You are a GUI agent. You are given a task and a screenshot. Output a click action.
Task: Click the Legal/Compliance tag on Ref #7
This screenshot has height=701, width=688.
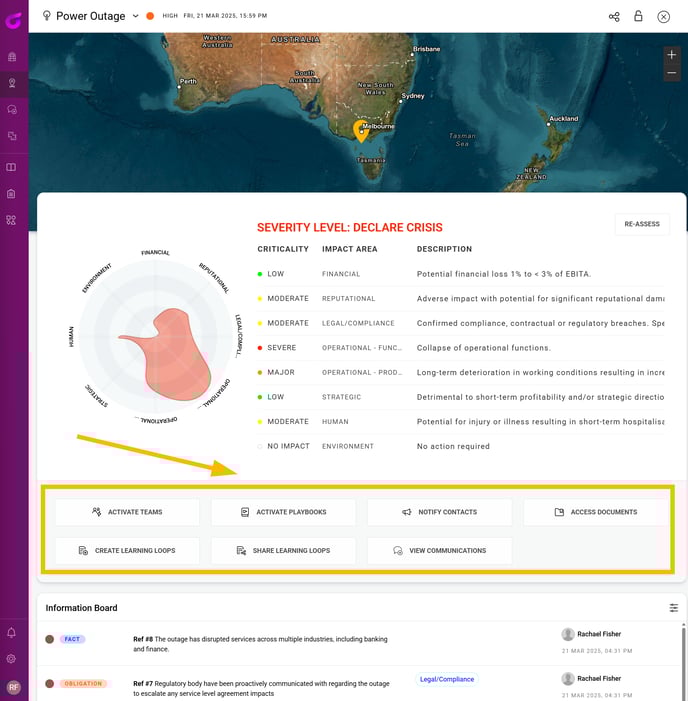447,679
